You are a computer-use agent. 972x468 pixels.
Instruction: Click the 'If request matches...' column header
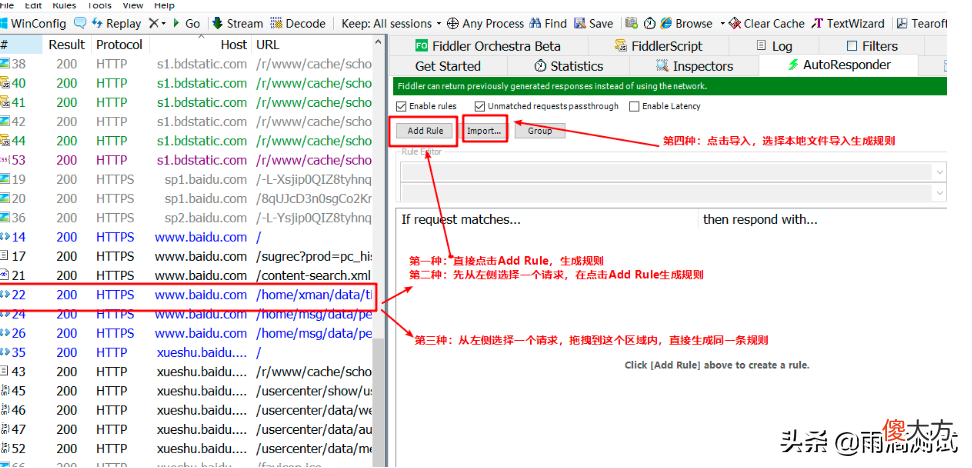click(x=546, y=219)
